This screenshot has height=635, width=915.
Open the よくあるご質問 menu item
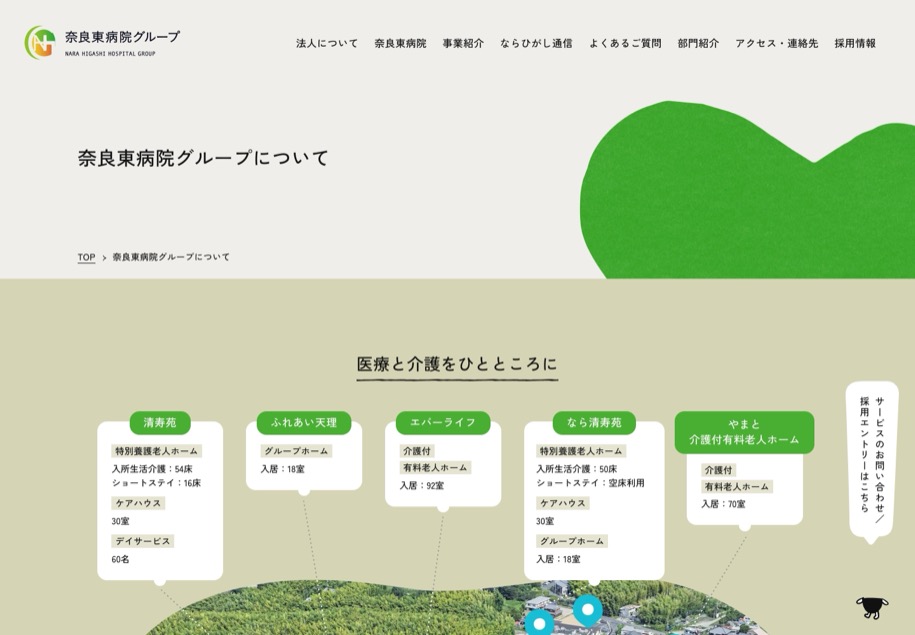point(625,43)
